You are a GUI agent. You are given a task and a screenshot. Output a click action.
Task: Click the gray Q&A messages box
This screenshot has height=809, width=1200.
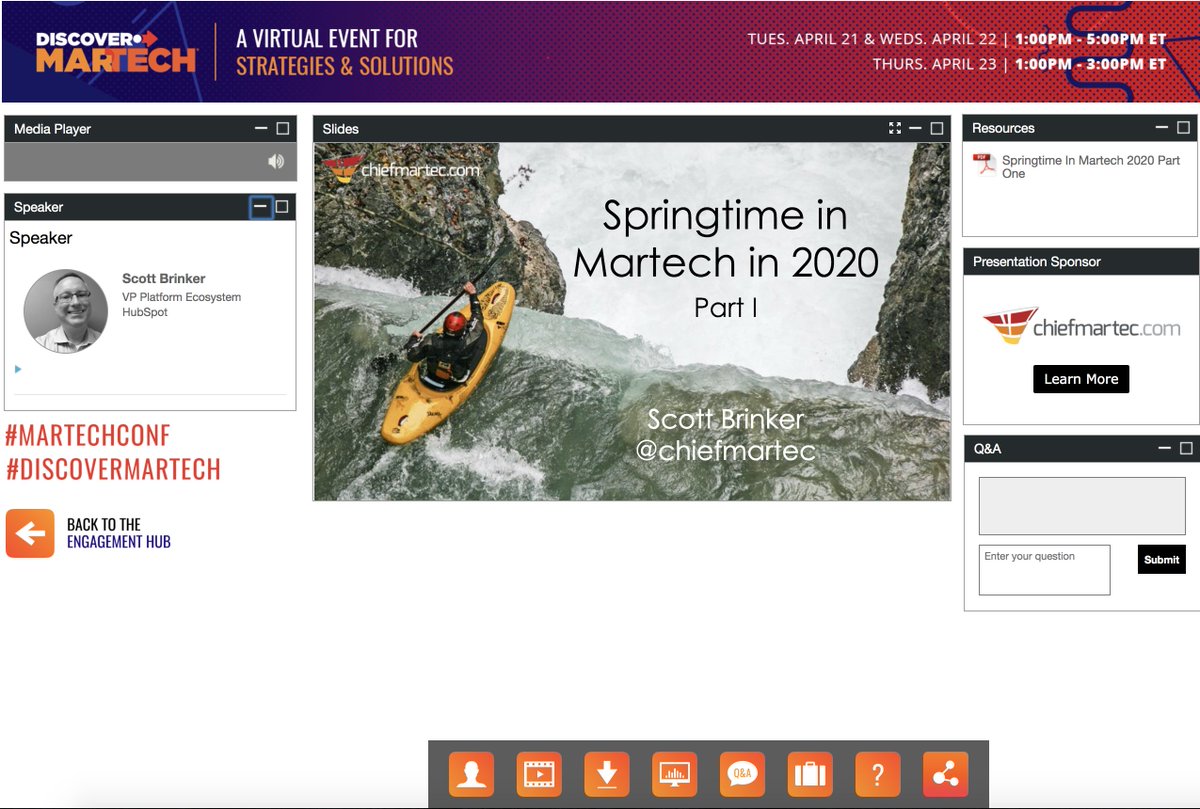(1081, 506)
